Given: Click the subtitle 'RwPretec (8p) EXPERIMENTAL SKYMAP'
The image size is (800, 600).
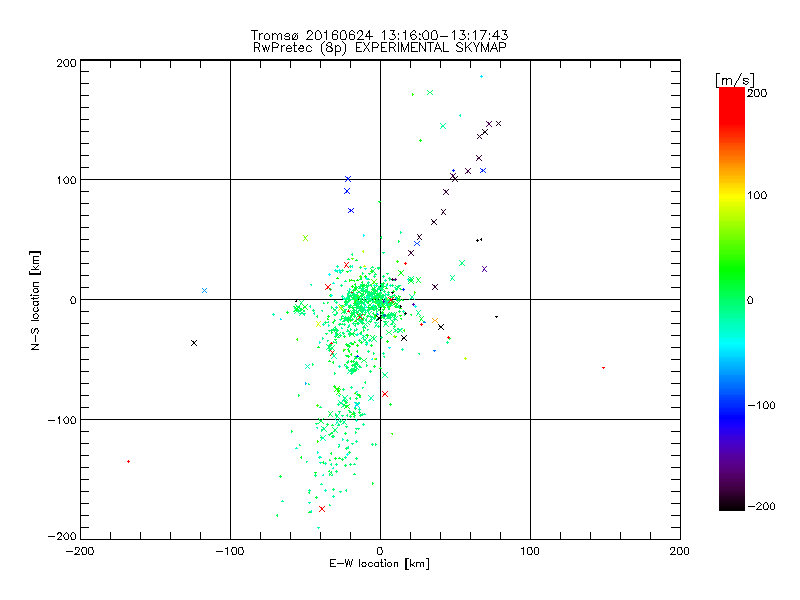Looking at the screenshot, I should pyautogui.click(x=380, y=48).
